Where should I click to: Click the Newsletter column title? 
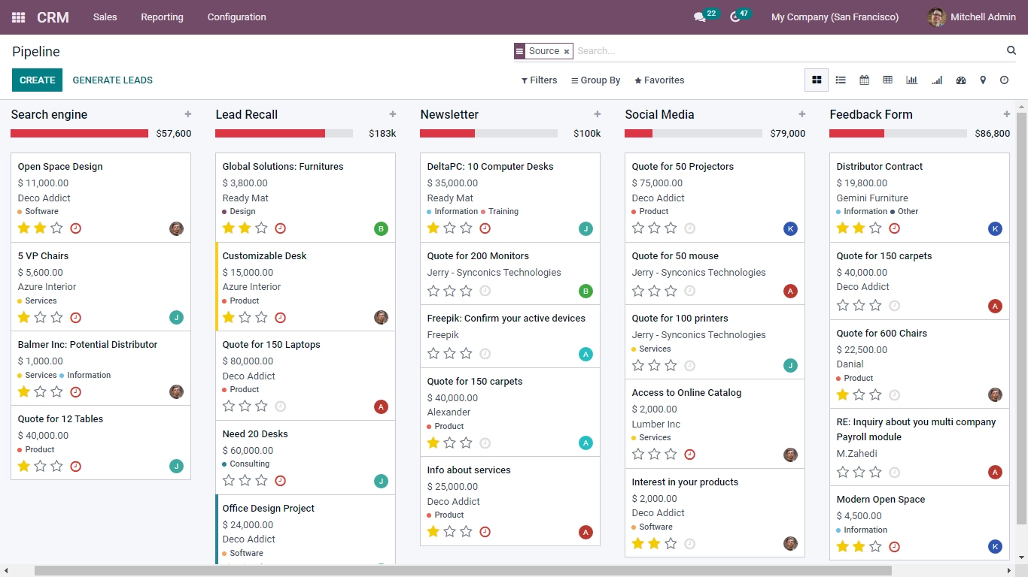pyautogui.click(x=449, y=115)
